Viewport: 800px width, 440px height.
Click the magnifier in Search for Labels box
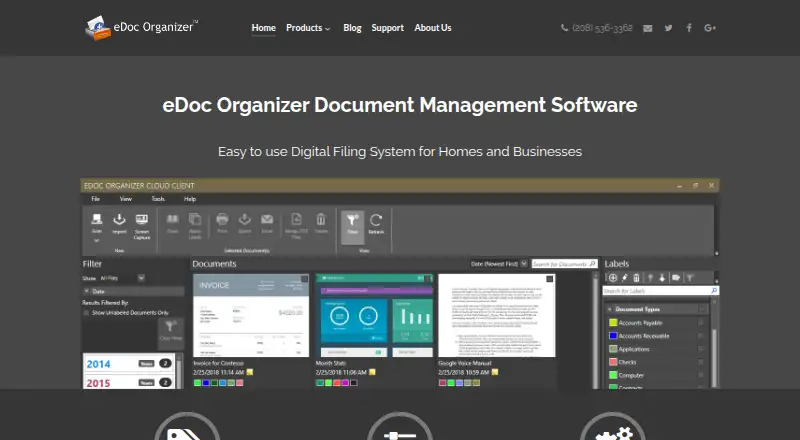click(x=714, y=290)
